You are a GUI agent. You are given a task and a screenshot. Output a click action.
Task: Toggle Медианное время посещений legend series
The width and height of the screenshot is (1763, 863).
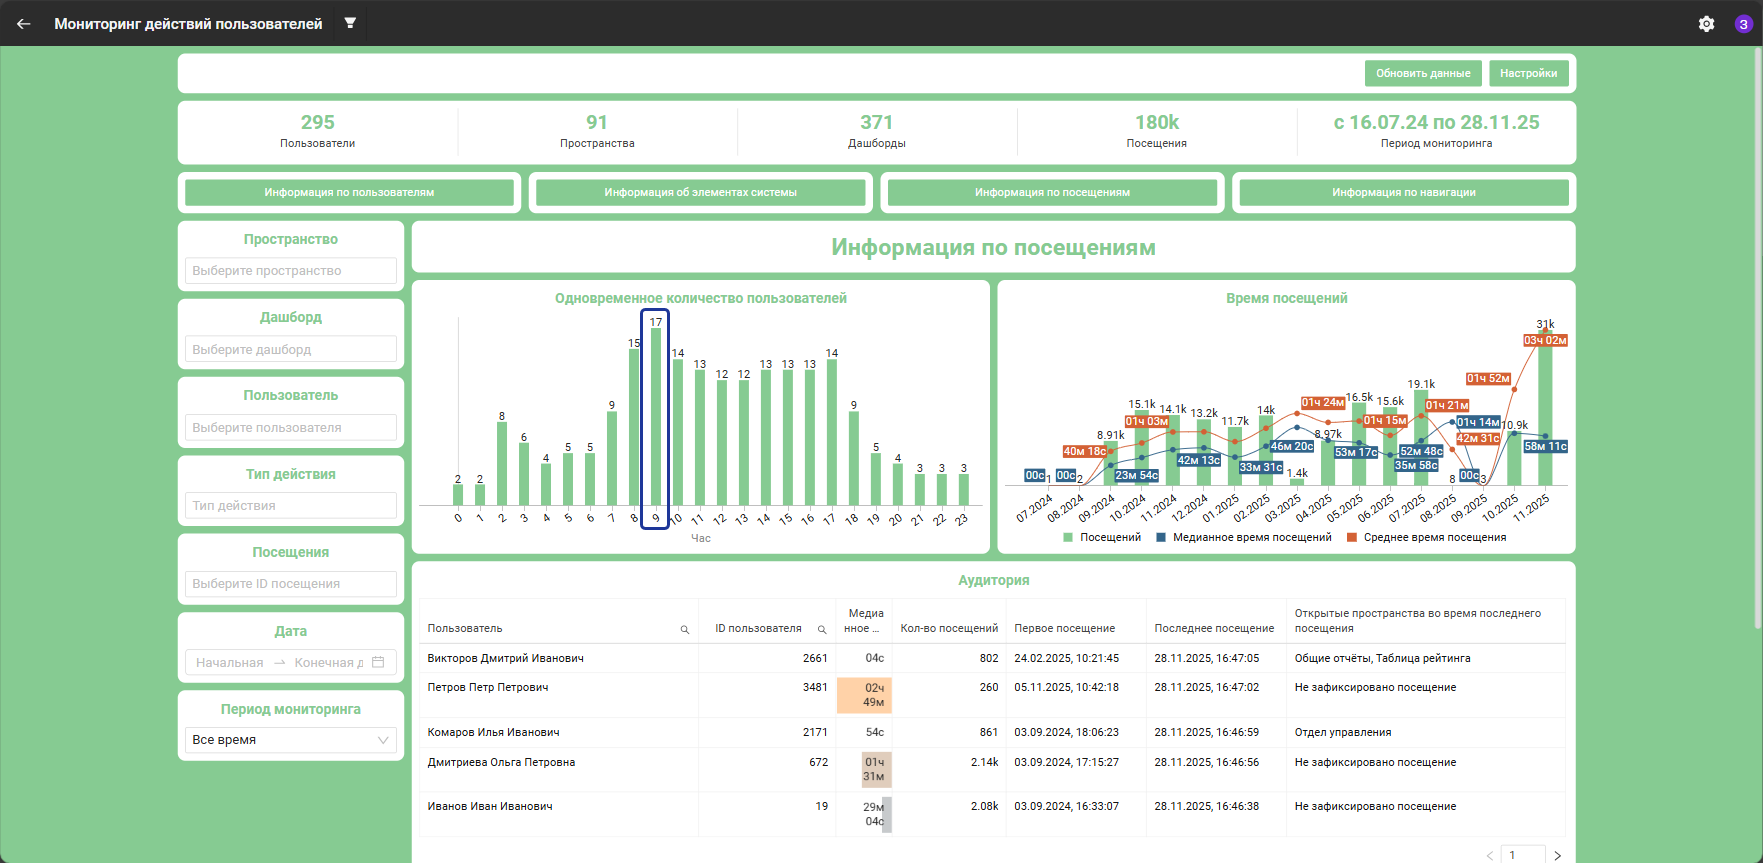tap(1244, 538)
